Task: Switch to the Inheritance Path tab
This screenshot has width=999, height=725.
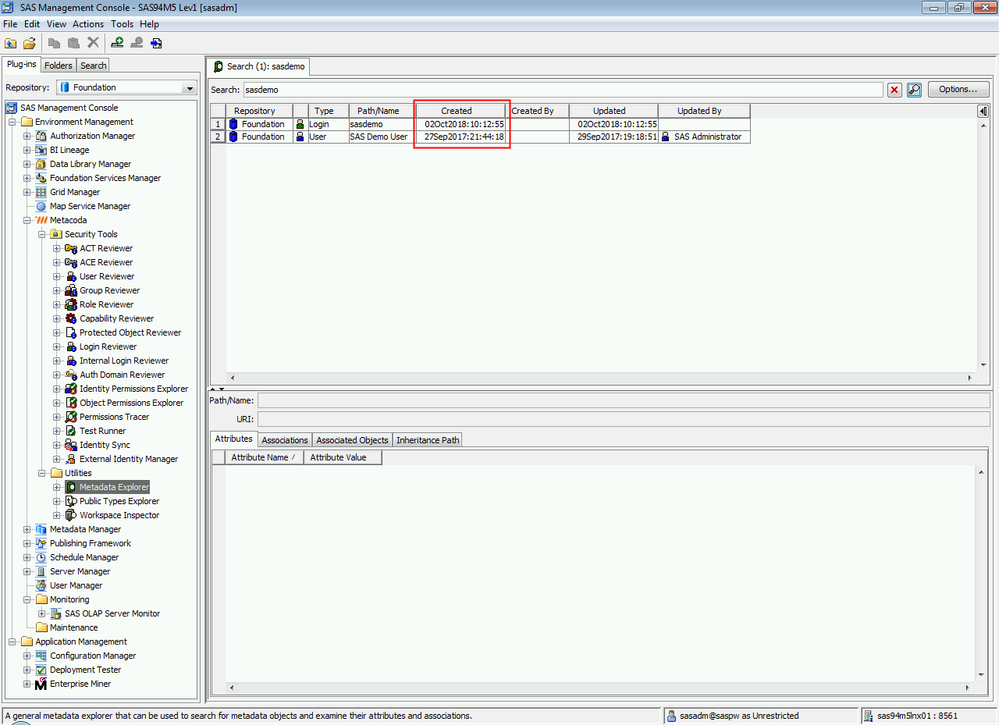Action: [428, 440]
